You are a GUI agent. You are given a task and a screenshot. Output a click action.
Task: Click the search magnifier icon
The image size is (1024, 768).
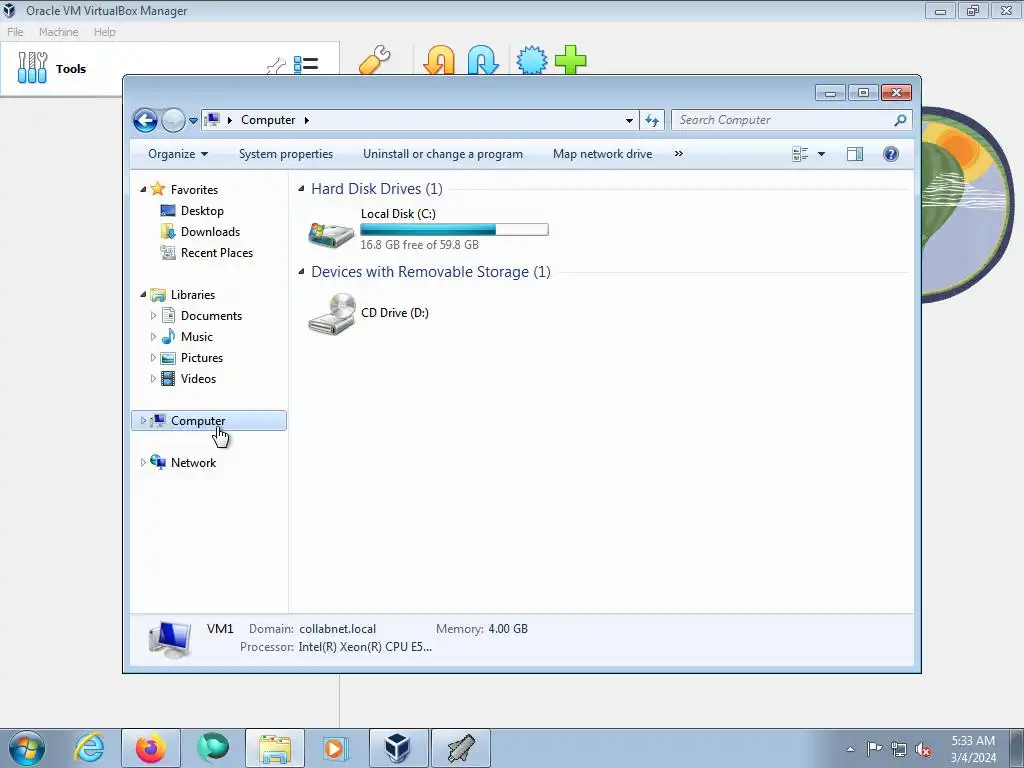(x=901, y=120)
